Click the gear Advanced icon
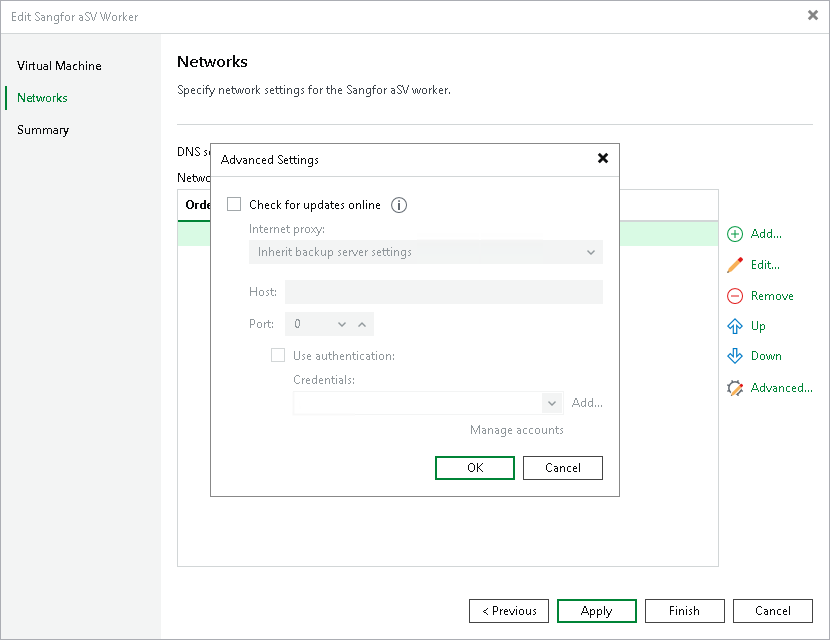 pos(735,388)
